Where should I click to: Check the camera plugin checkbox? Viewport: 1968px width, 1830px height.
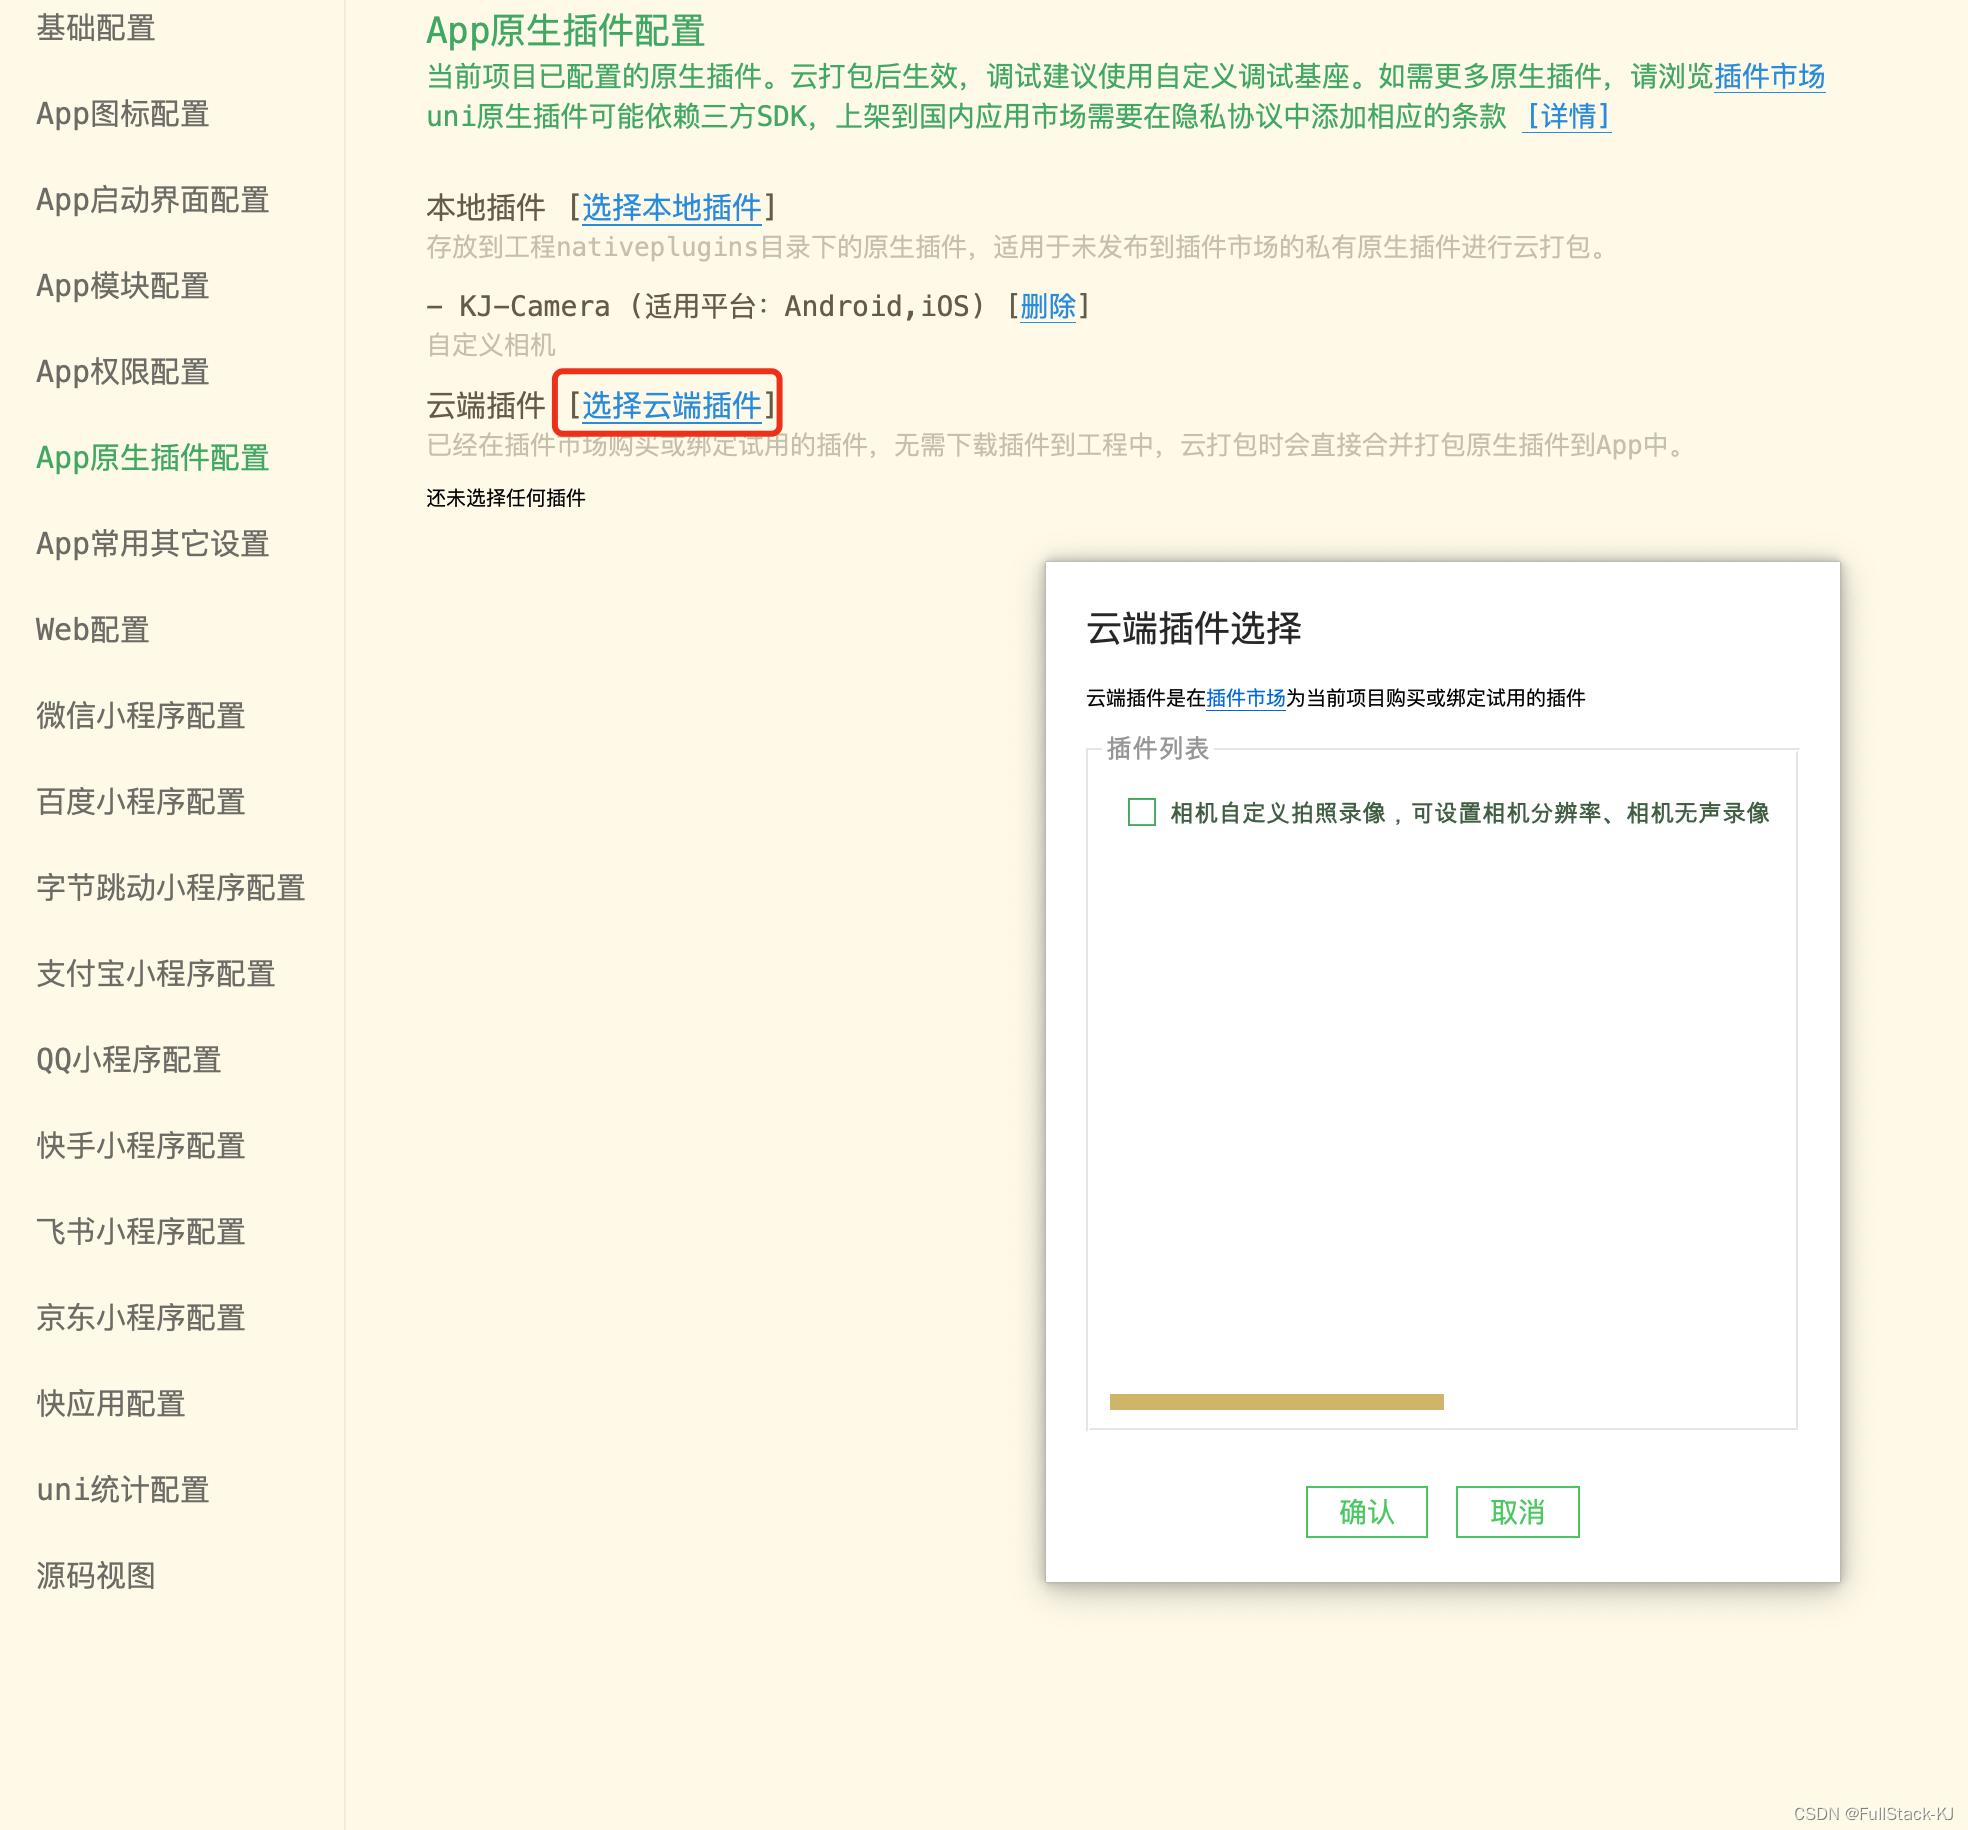[1141, 812]
